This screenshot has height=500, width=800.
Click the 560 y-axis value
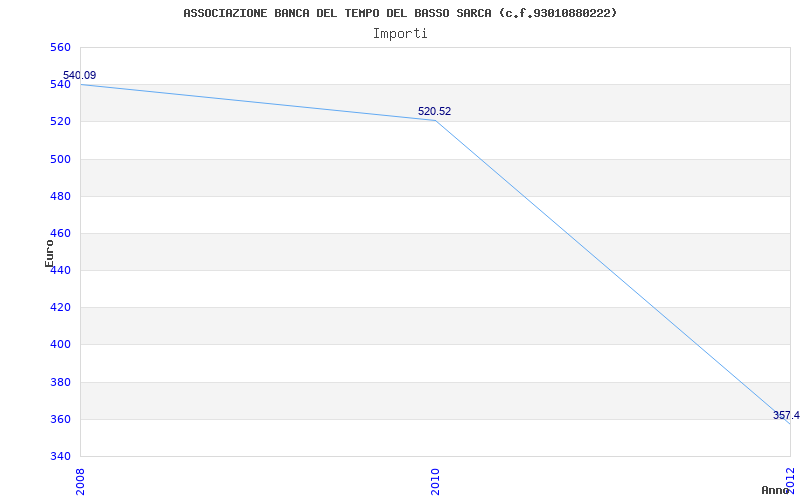tap(60, 47)
